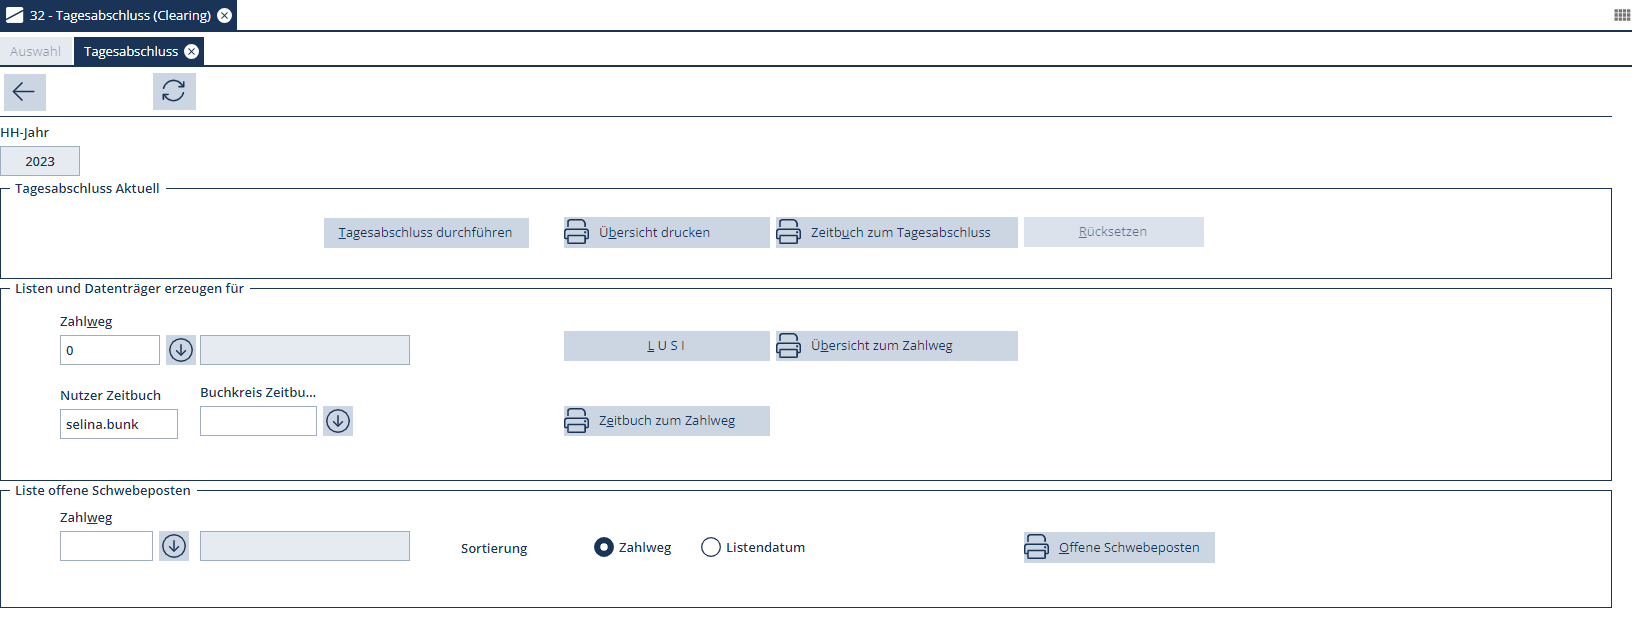
Task: Open Zahlweg lookup in offene Schwebeposten section
Action: coord(174,546)
